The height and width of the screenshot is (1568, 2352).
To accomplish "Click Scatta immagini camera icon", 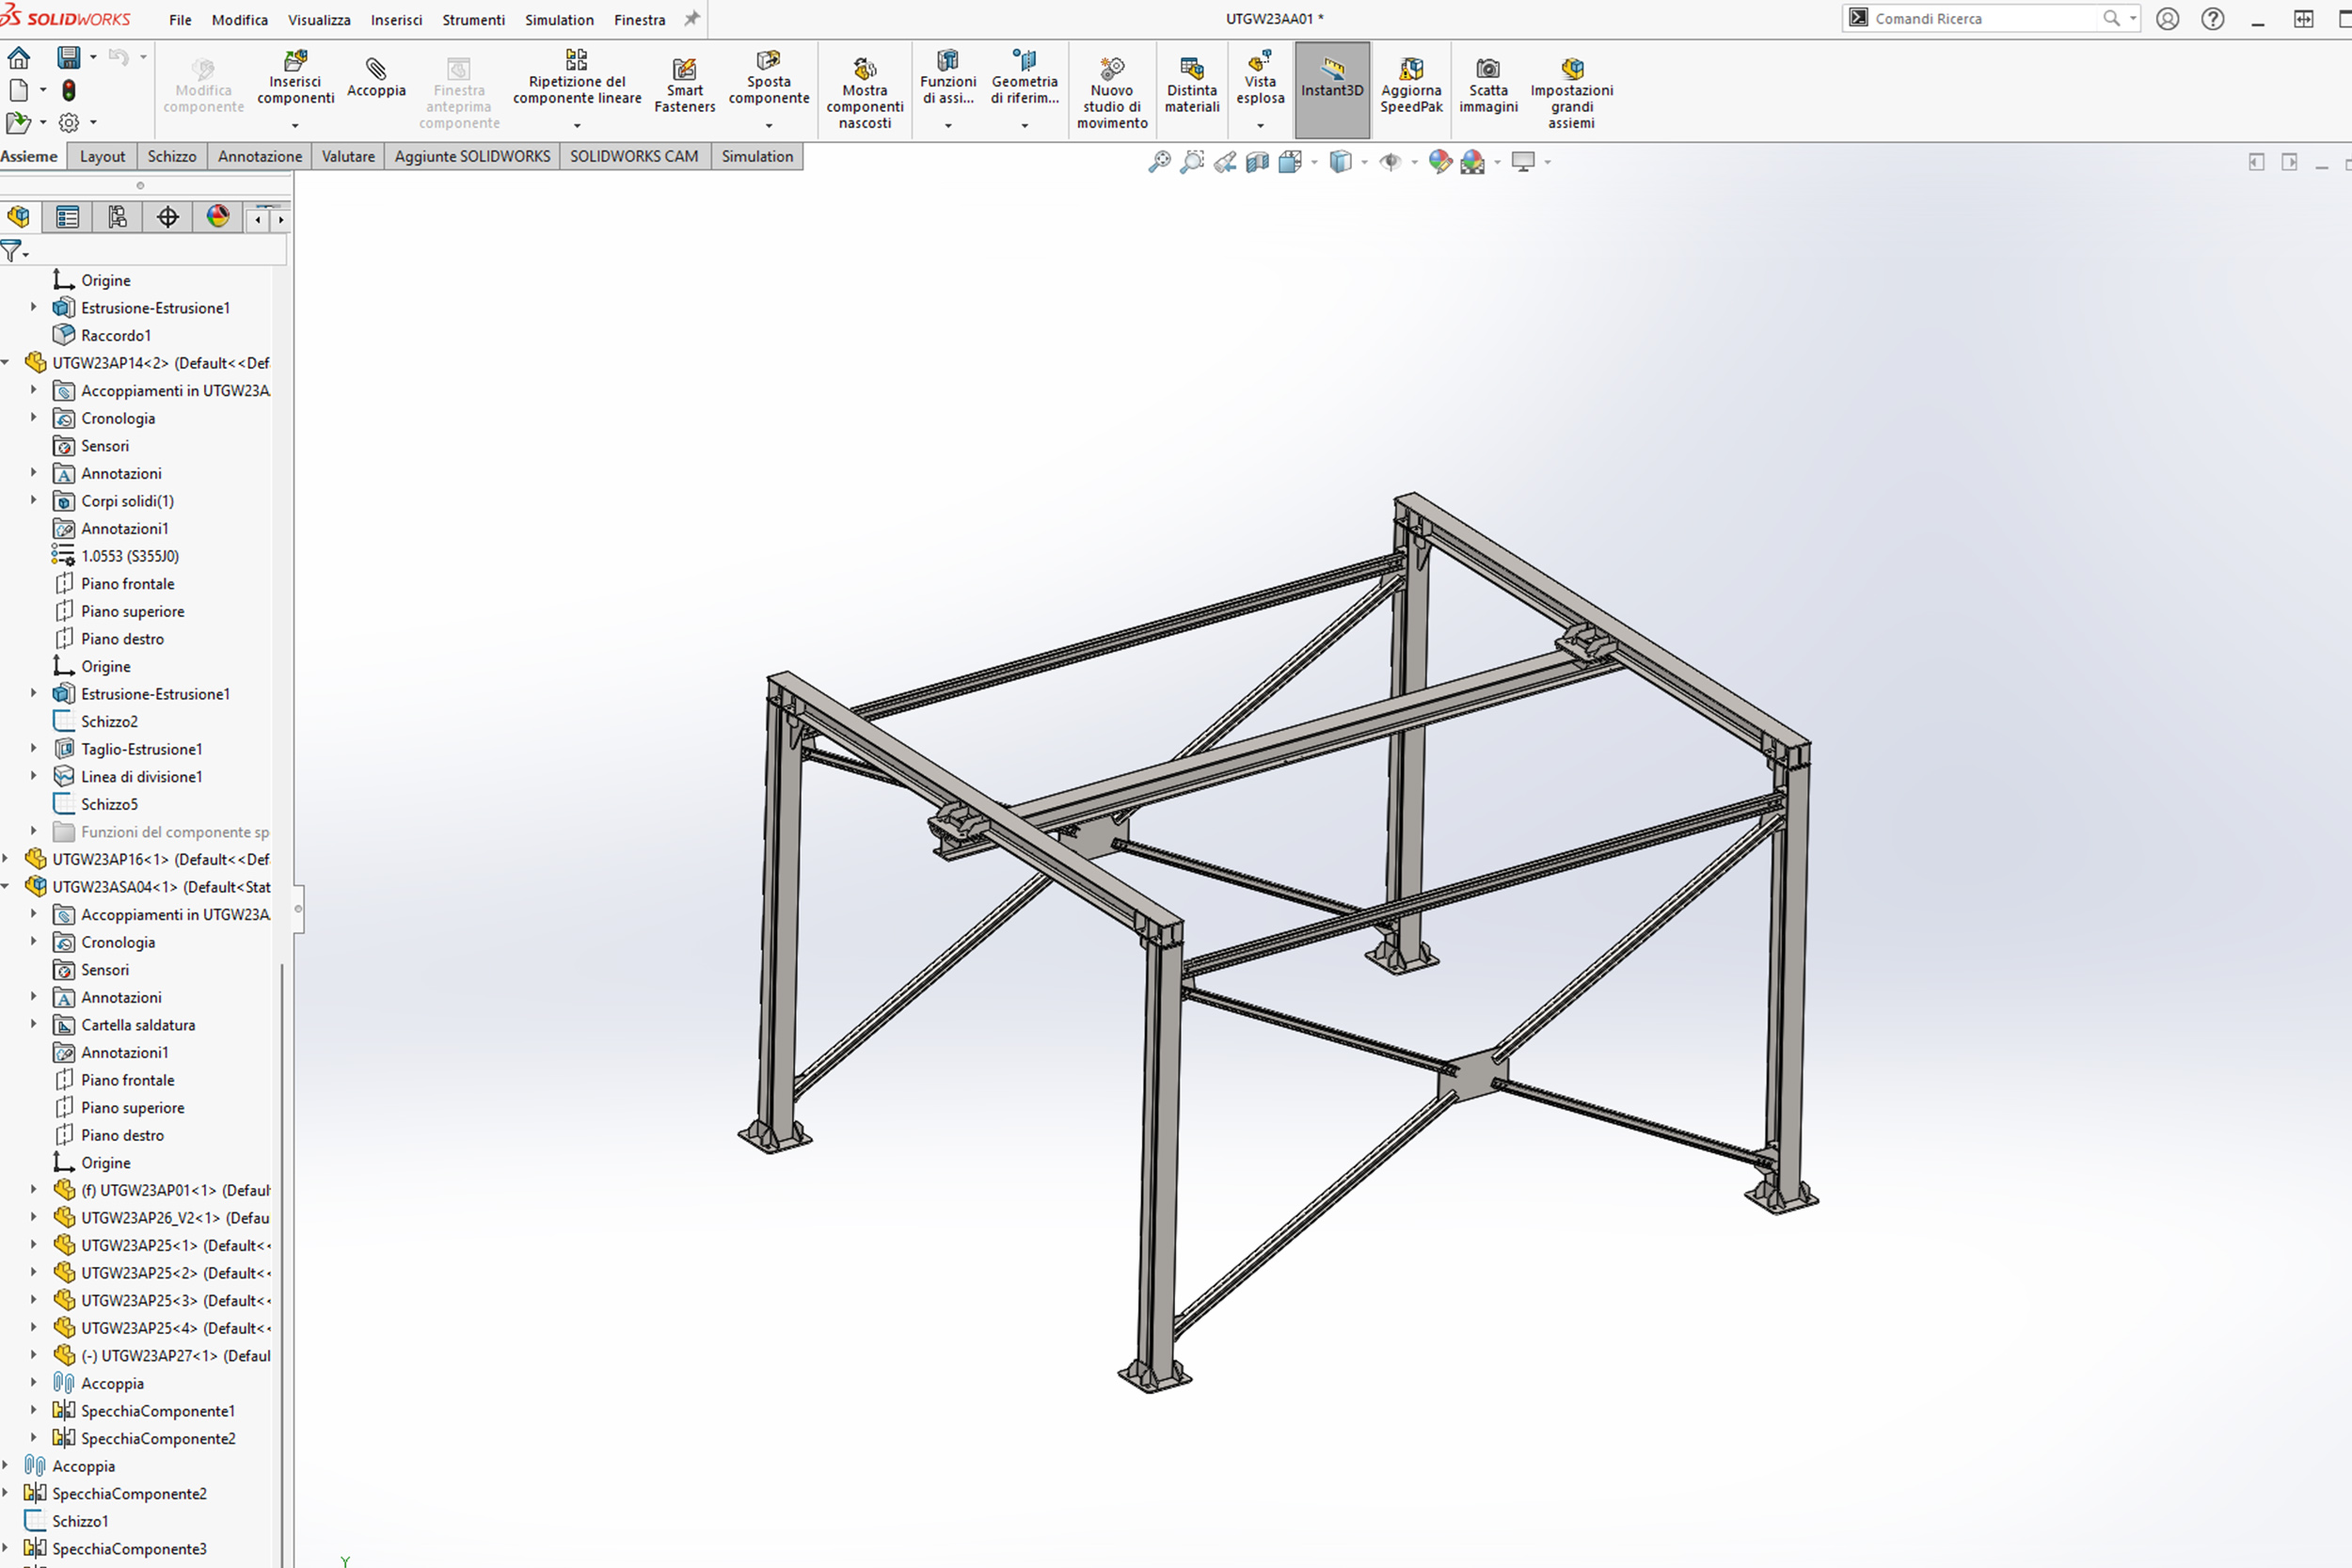I will point(1488,68).
